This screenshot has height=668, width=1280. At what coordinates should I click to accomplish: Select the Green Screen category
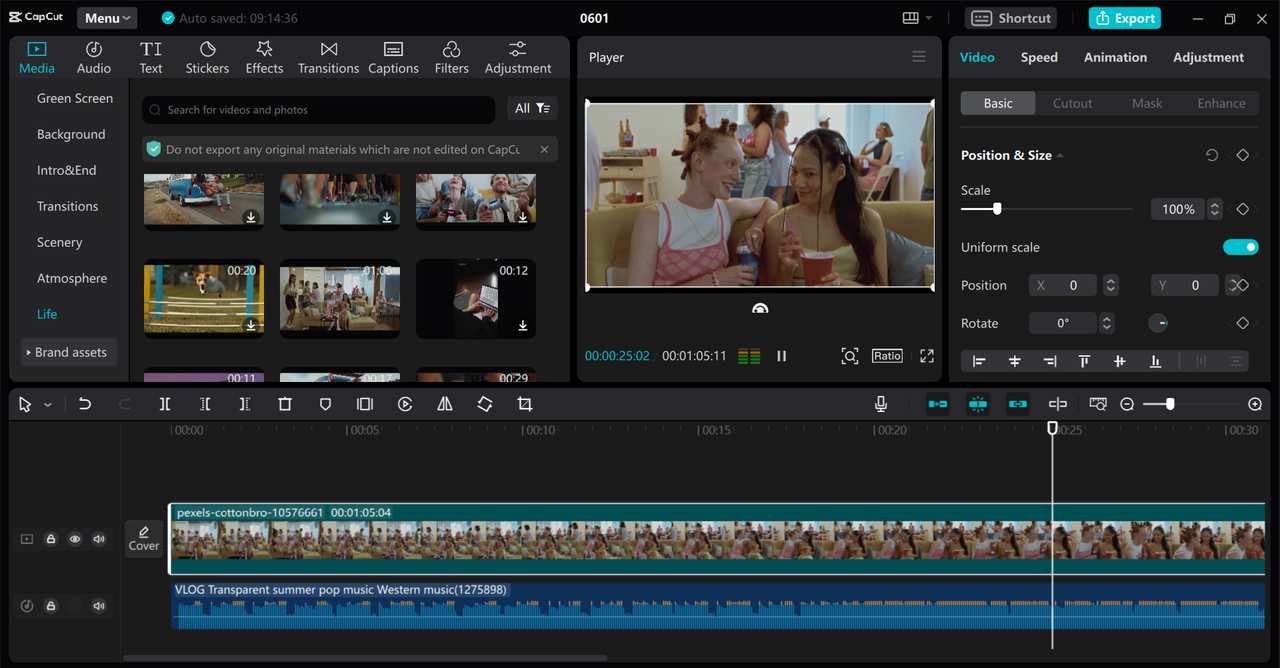75,98
